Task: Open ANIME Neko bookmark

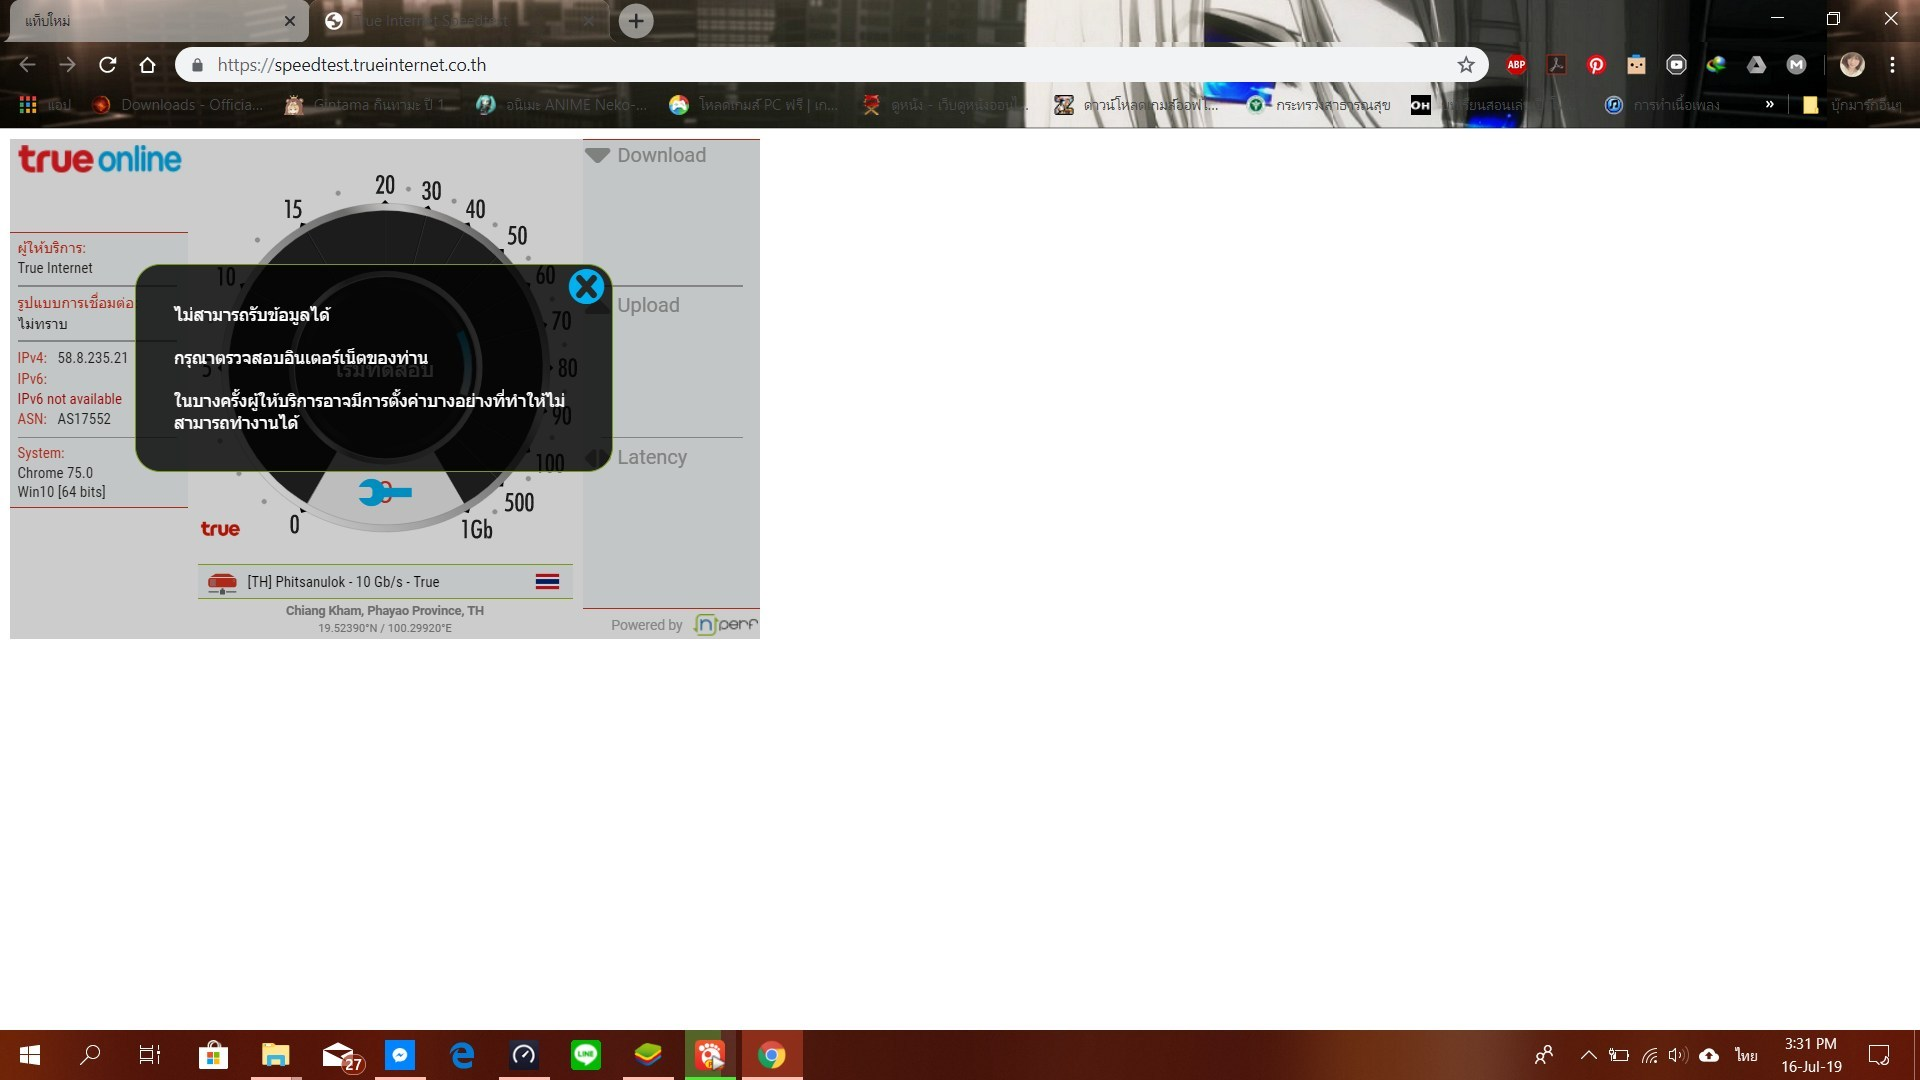Action: [x=561, y=105]
